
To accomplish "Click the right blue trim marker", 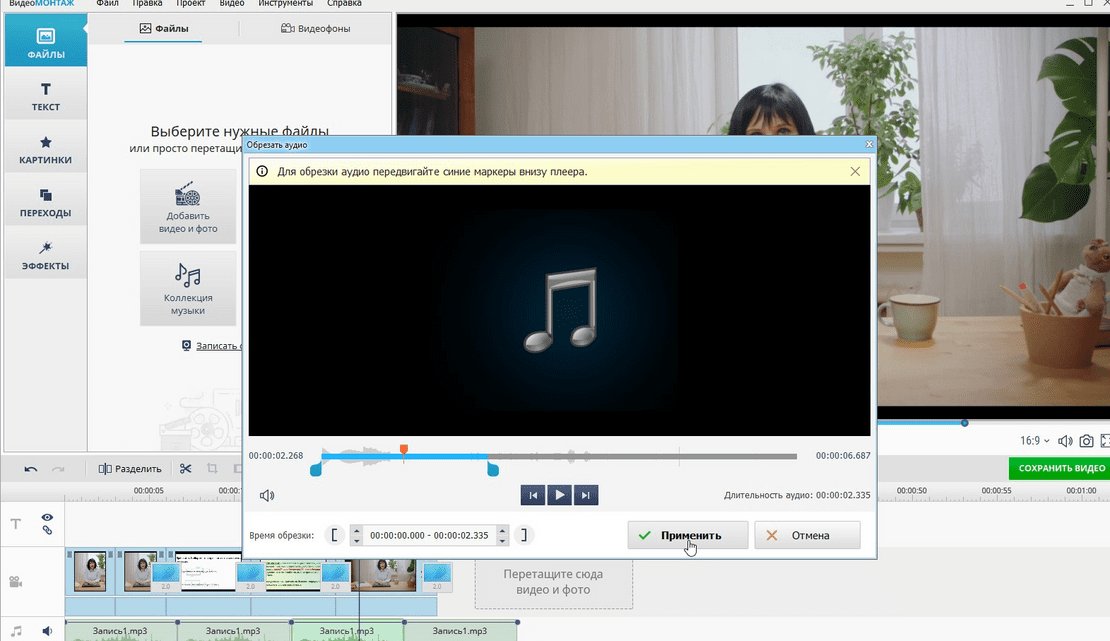I will [492, 467].
